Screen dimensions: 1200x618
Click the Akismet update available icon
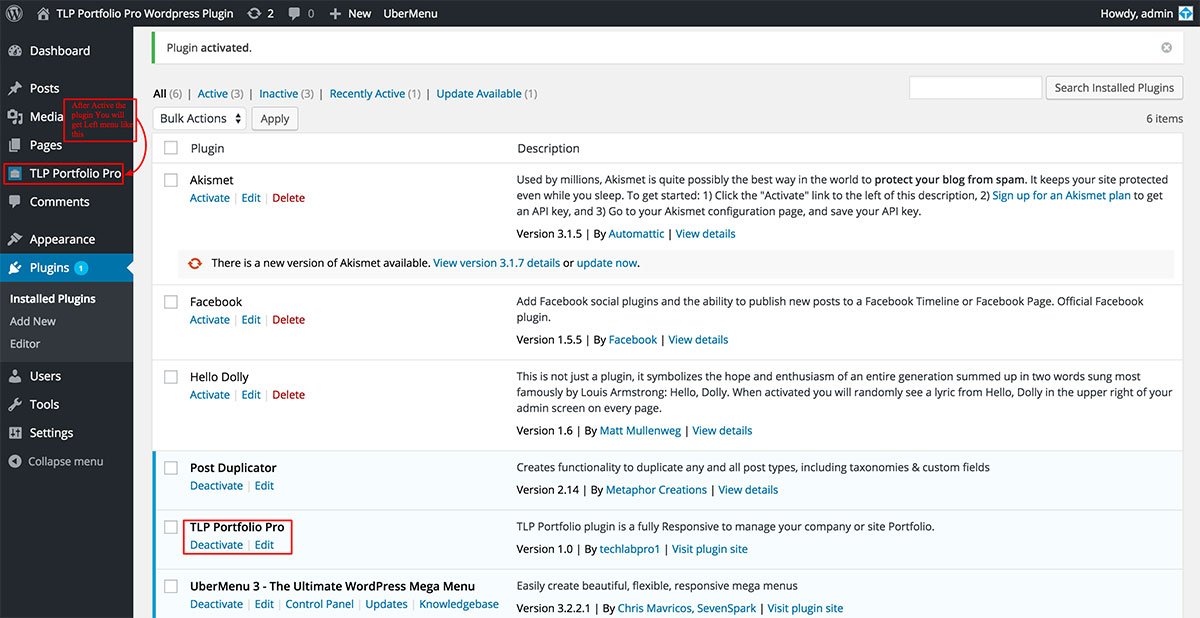coord(195,263)
